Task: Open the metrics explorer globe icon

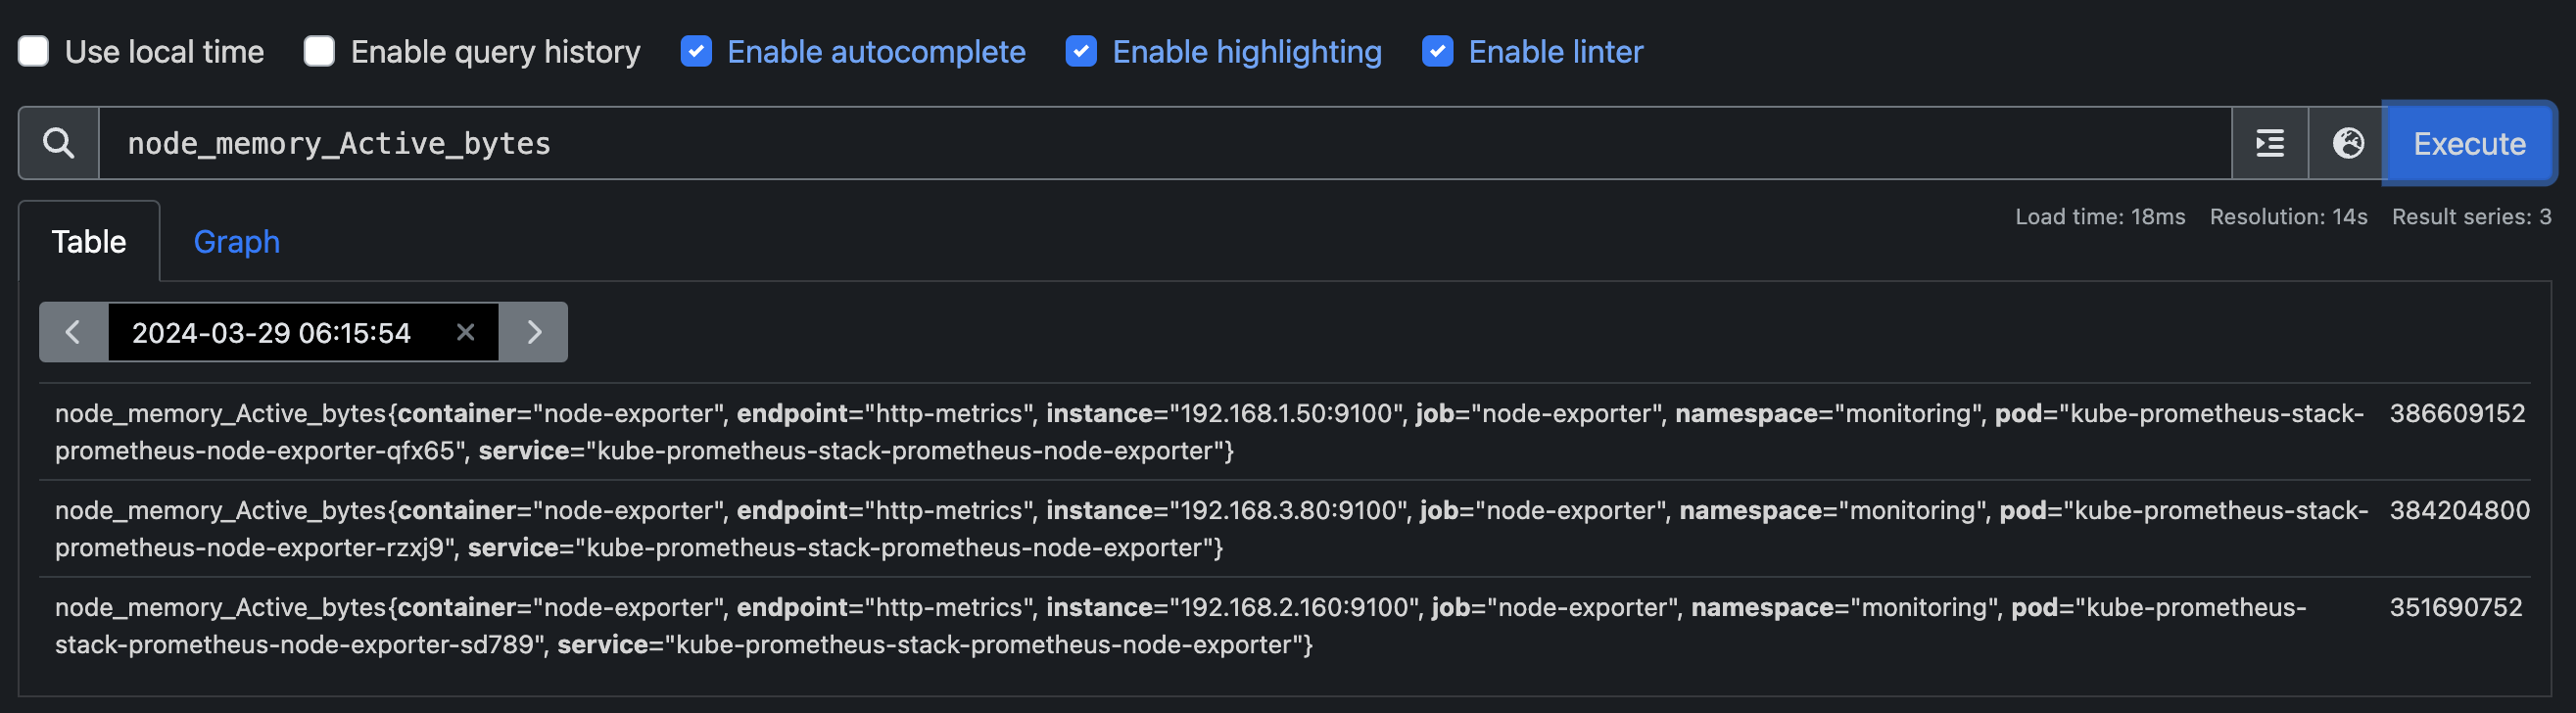Action: click(2347, 143)
